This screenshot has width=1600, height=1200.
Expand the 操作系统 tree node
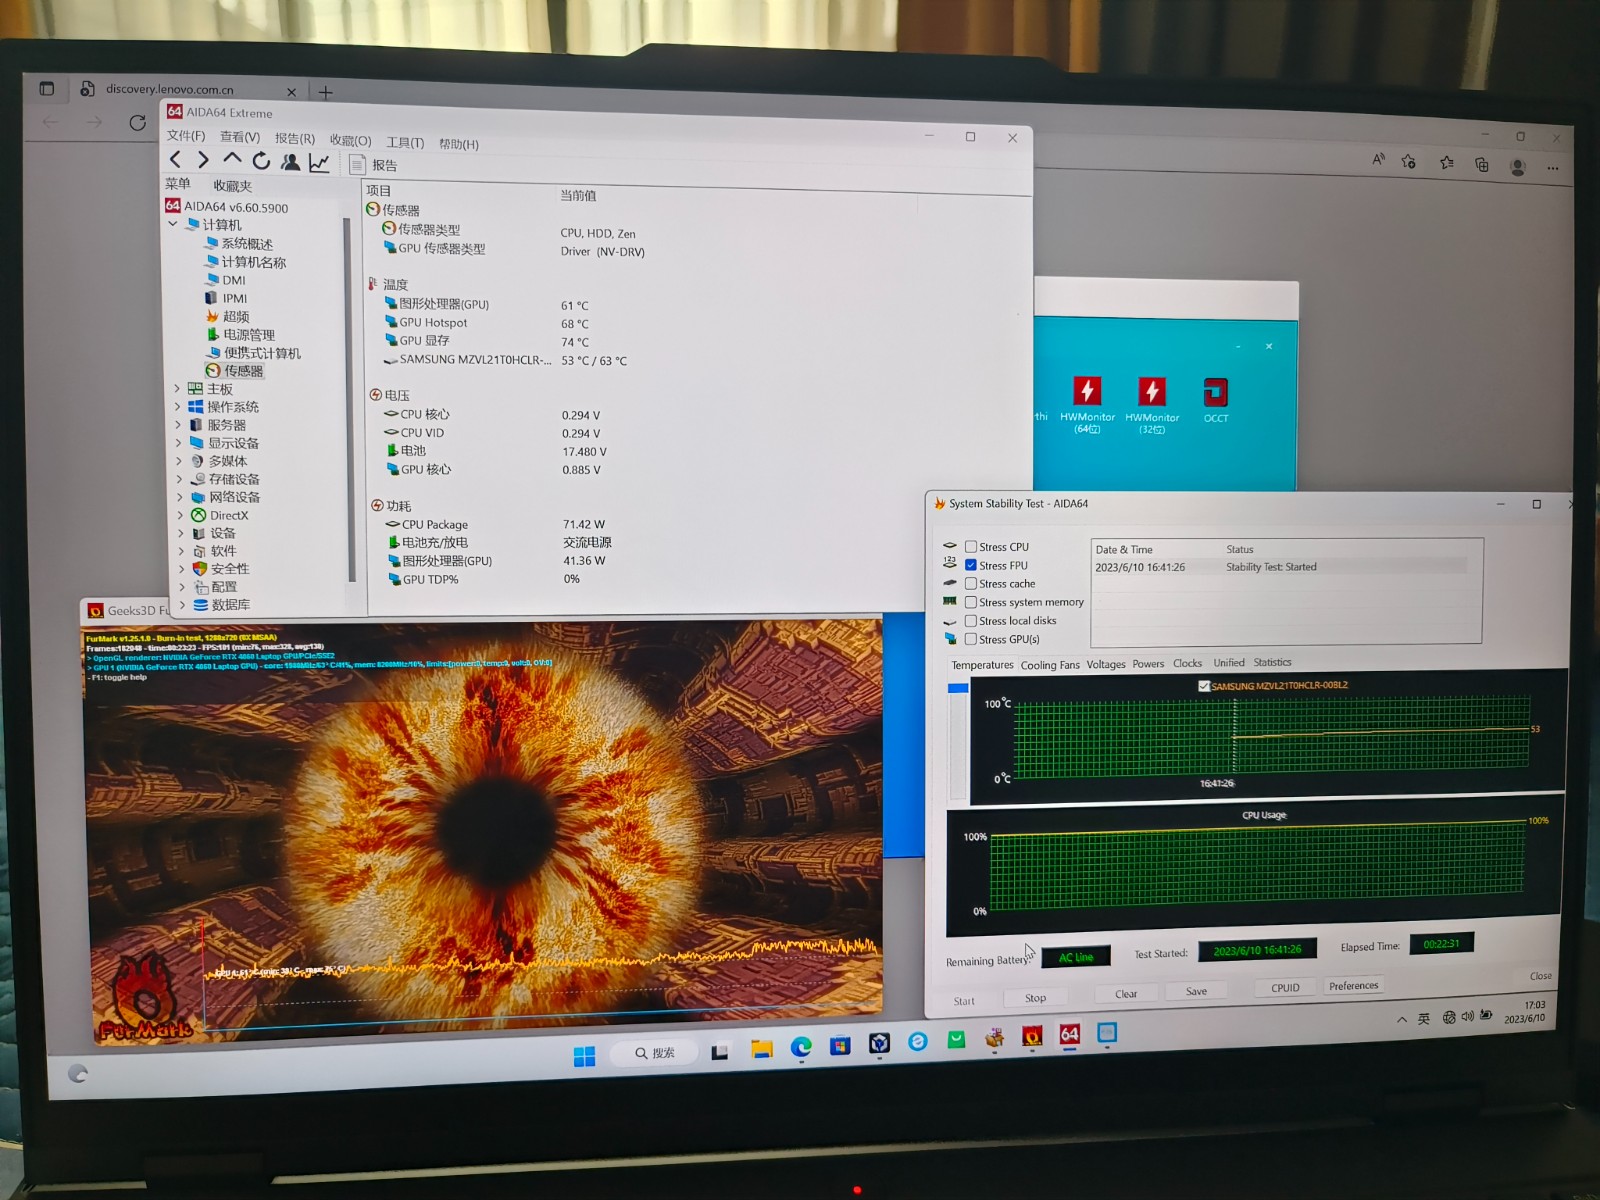click(178, 406)
